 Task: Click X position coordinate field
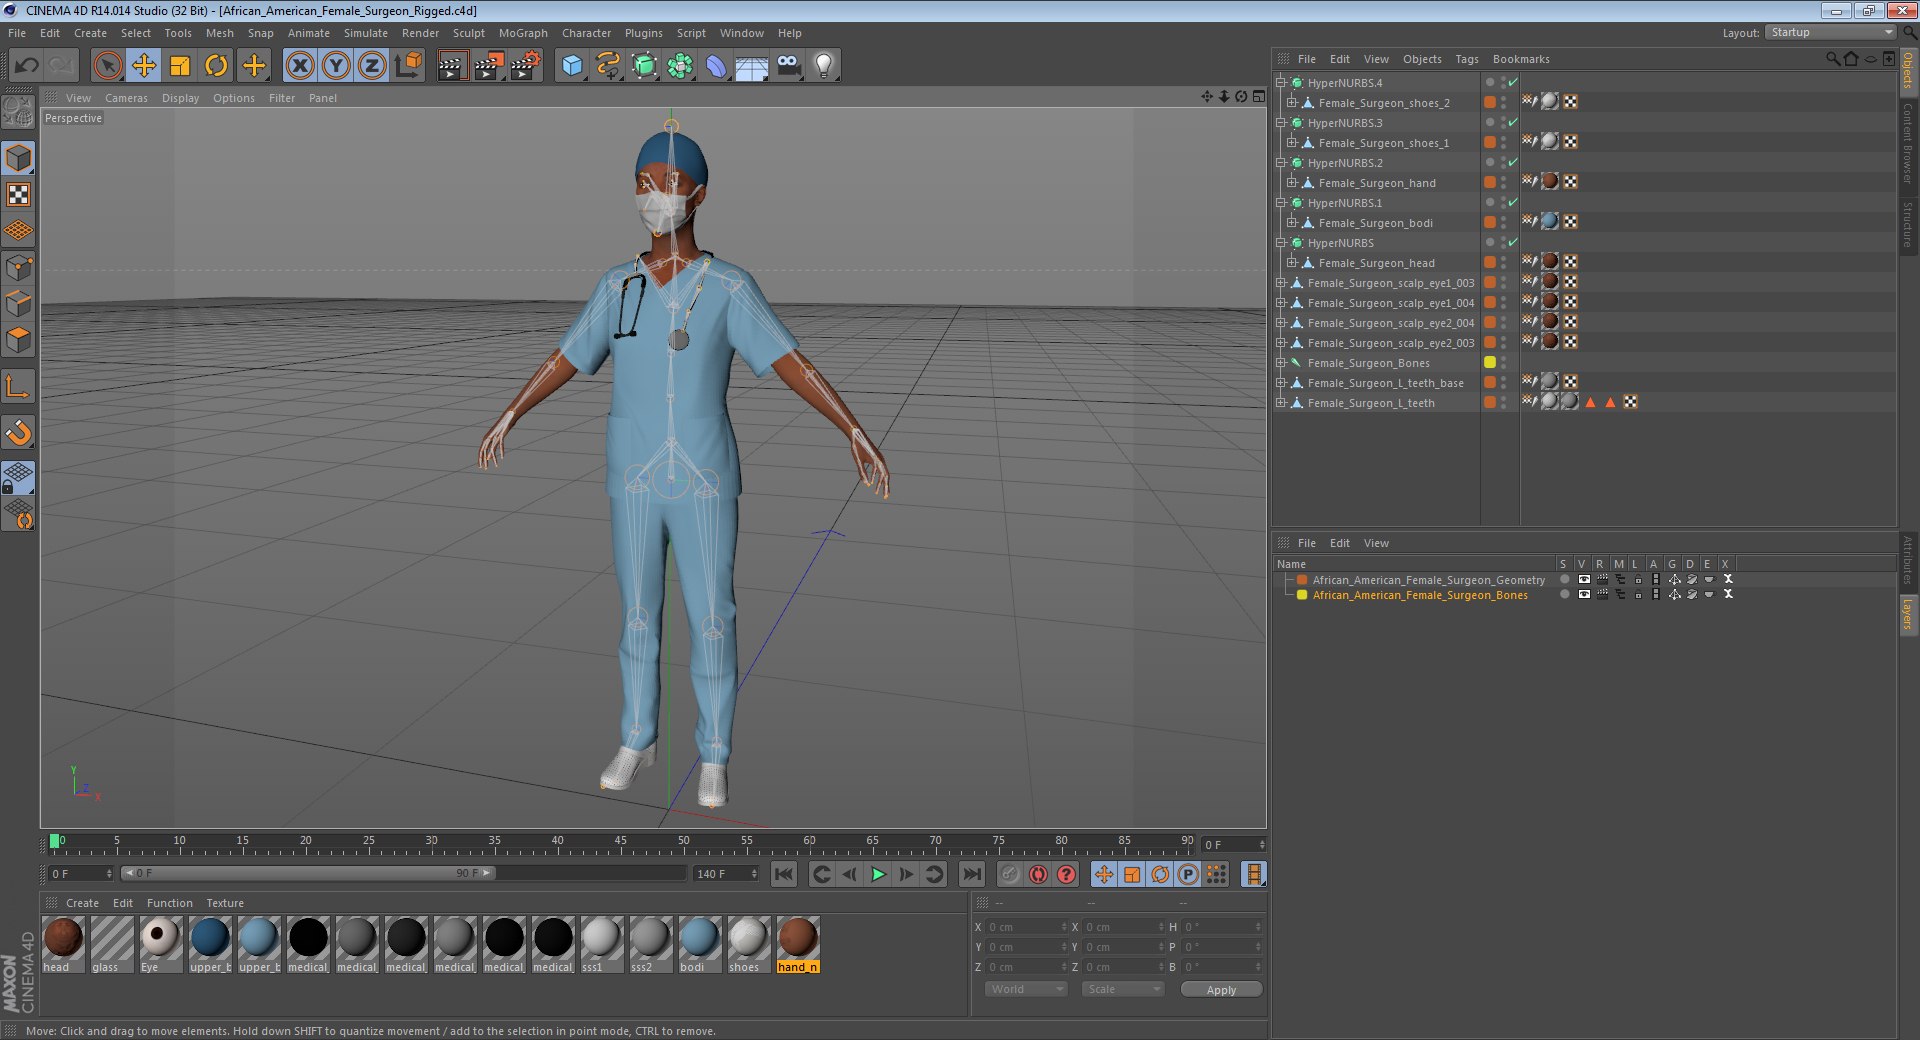[x=1026, y=927]
